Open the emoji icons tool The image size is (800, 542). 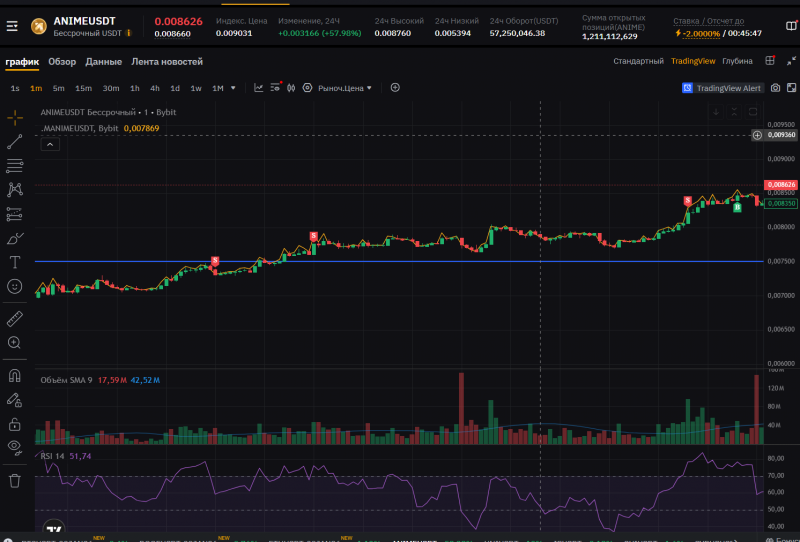[15, 286]
